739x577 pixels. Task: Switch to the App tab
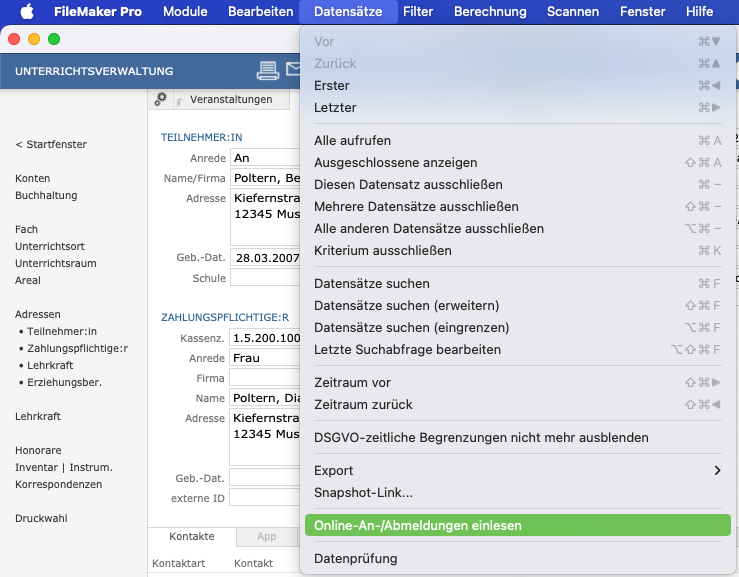[266, 536]
